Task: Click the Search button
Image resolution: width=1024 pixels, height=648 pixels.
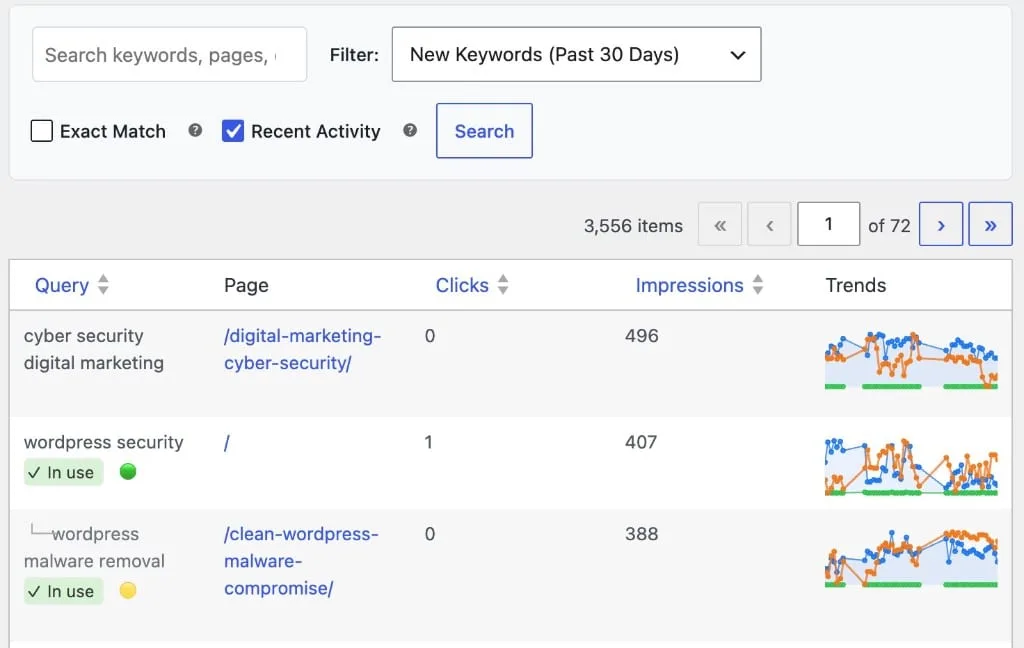Action: 484,131
